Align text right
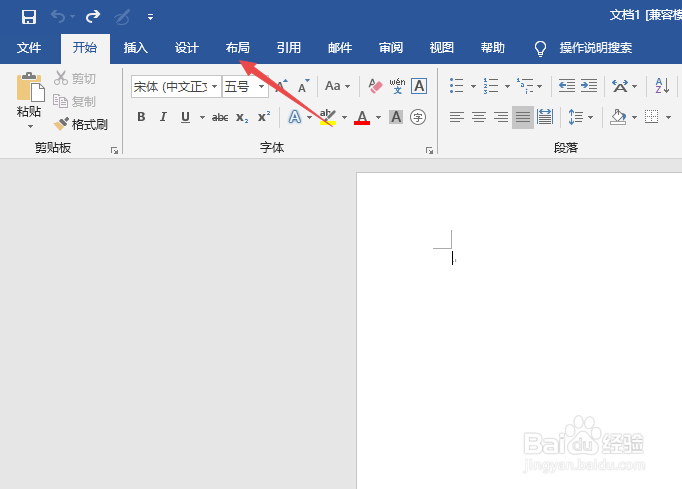The image size is (682, 489). [501, 117]
